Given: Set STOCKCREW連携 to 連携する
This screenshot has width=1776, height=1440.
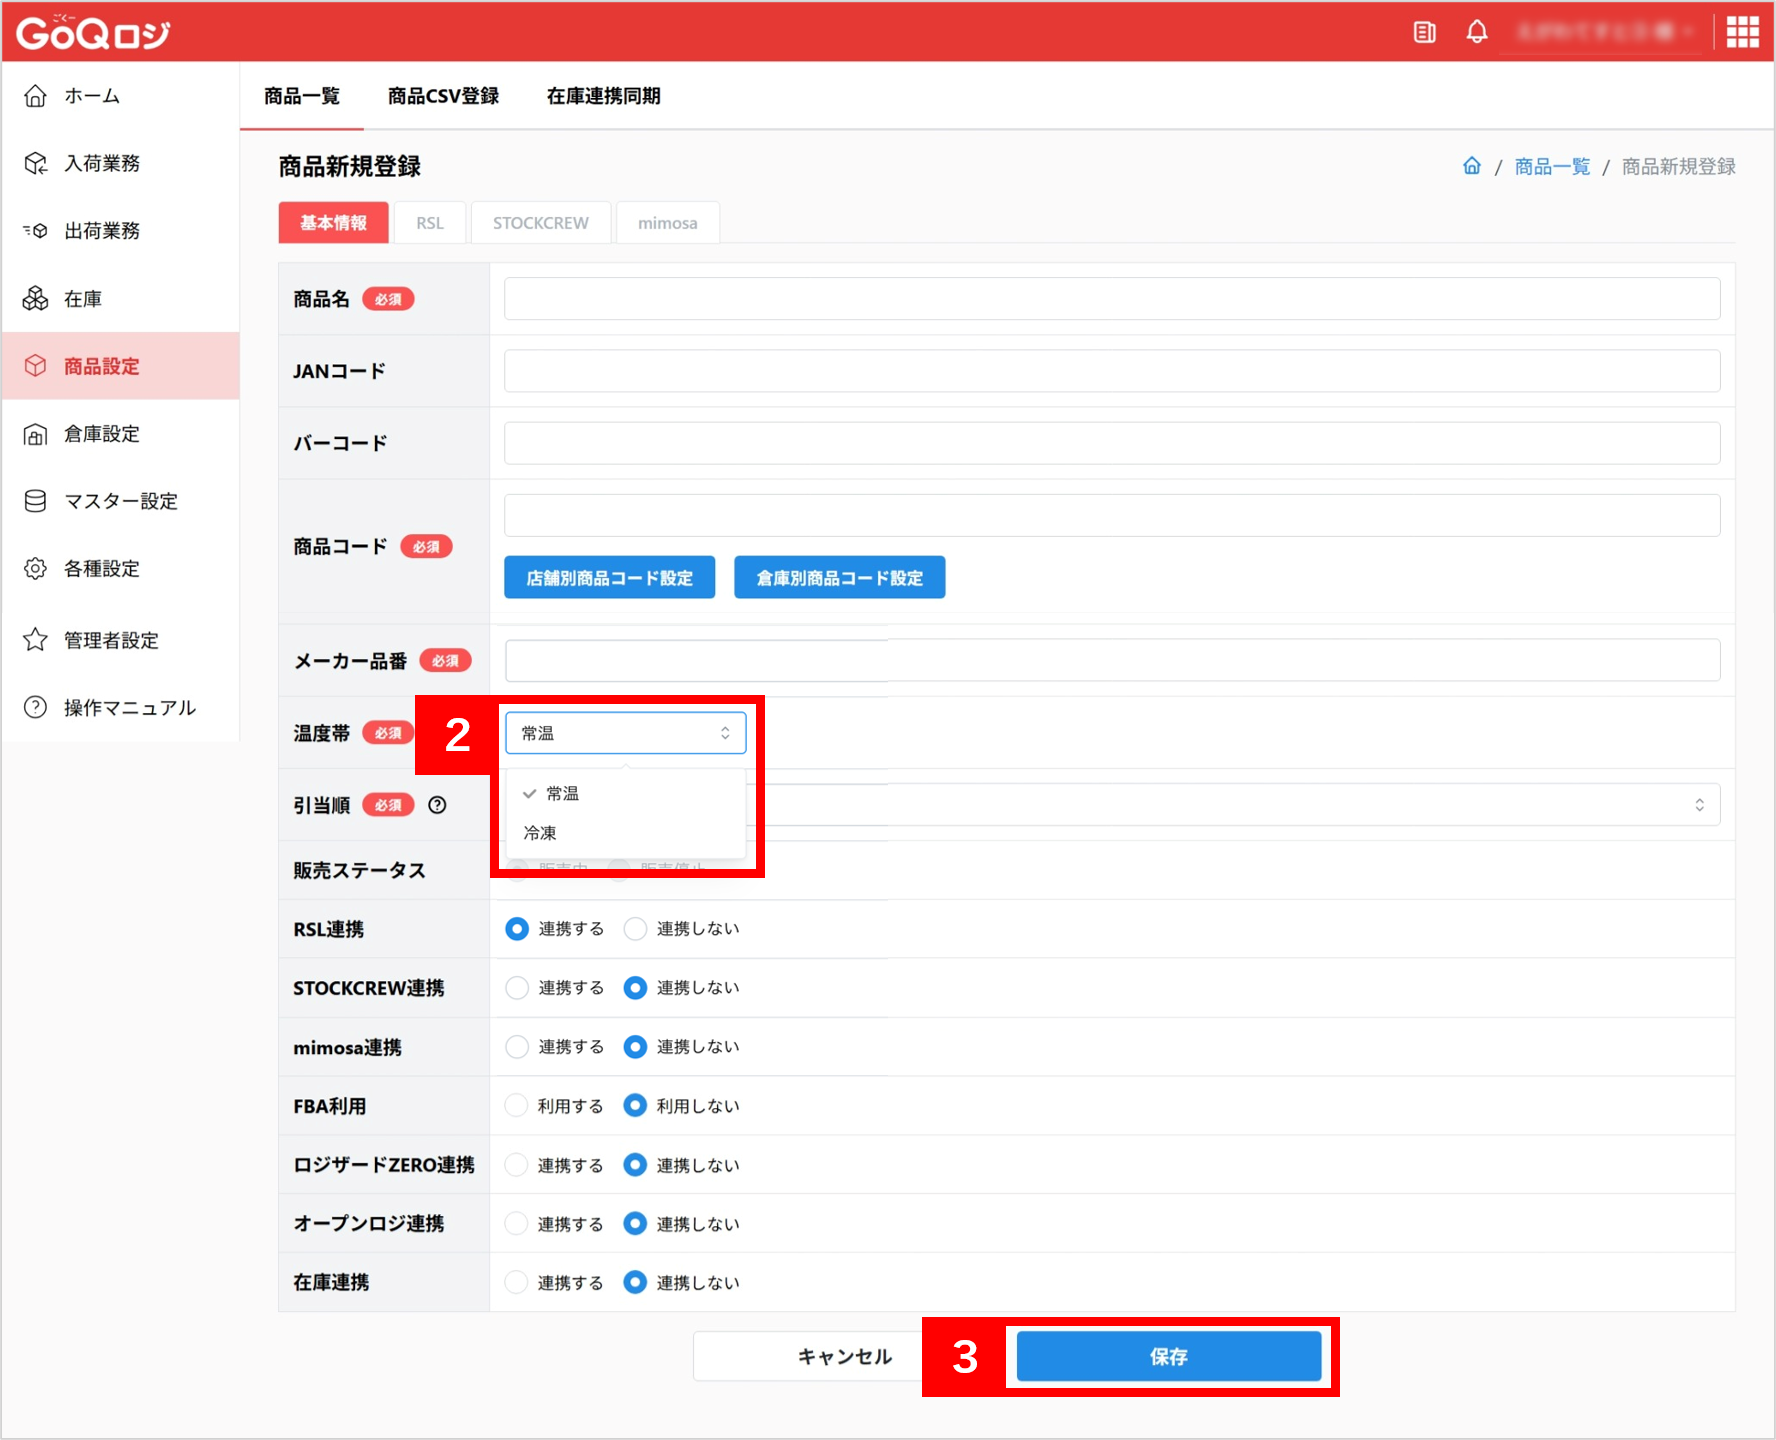Looking at the screenshot, I should coord(517,988).
